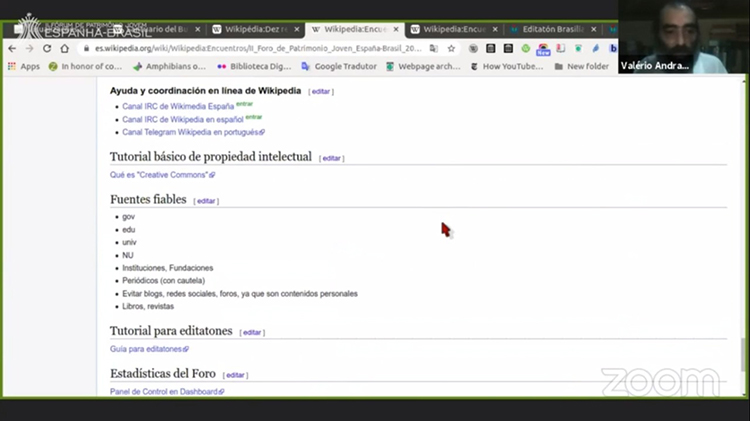Image resolution: width=750 pixels, height=421 pixels.
Task: Click Valério Andra... video thumbnail
Action: coord(684,37)
